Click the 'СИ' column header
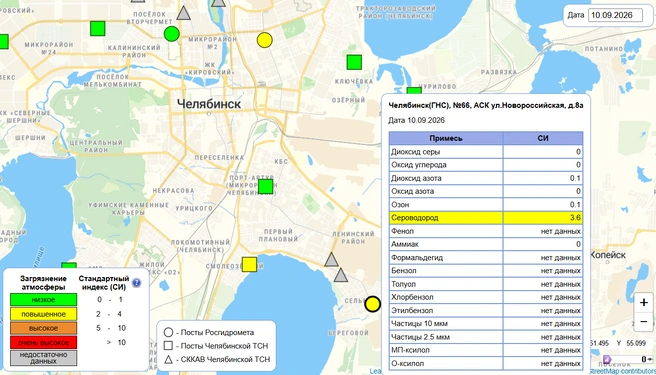Screen dimensions: 656x375 tap(543, 138)
